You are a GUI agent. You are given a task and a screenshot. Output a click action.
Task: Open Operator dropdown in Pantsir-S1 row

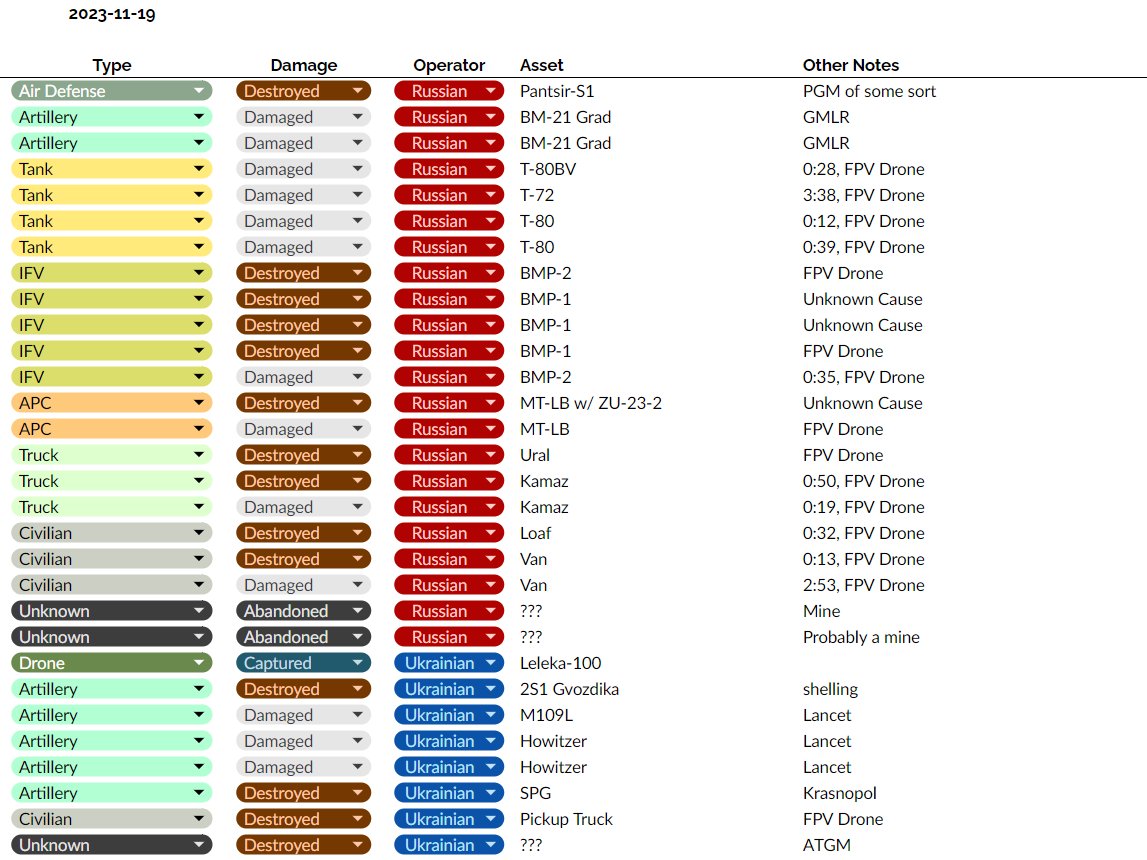(449, 91)
